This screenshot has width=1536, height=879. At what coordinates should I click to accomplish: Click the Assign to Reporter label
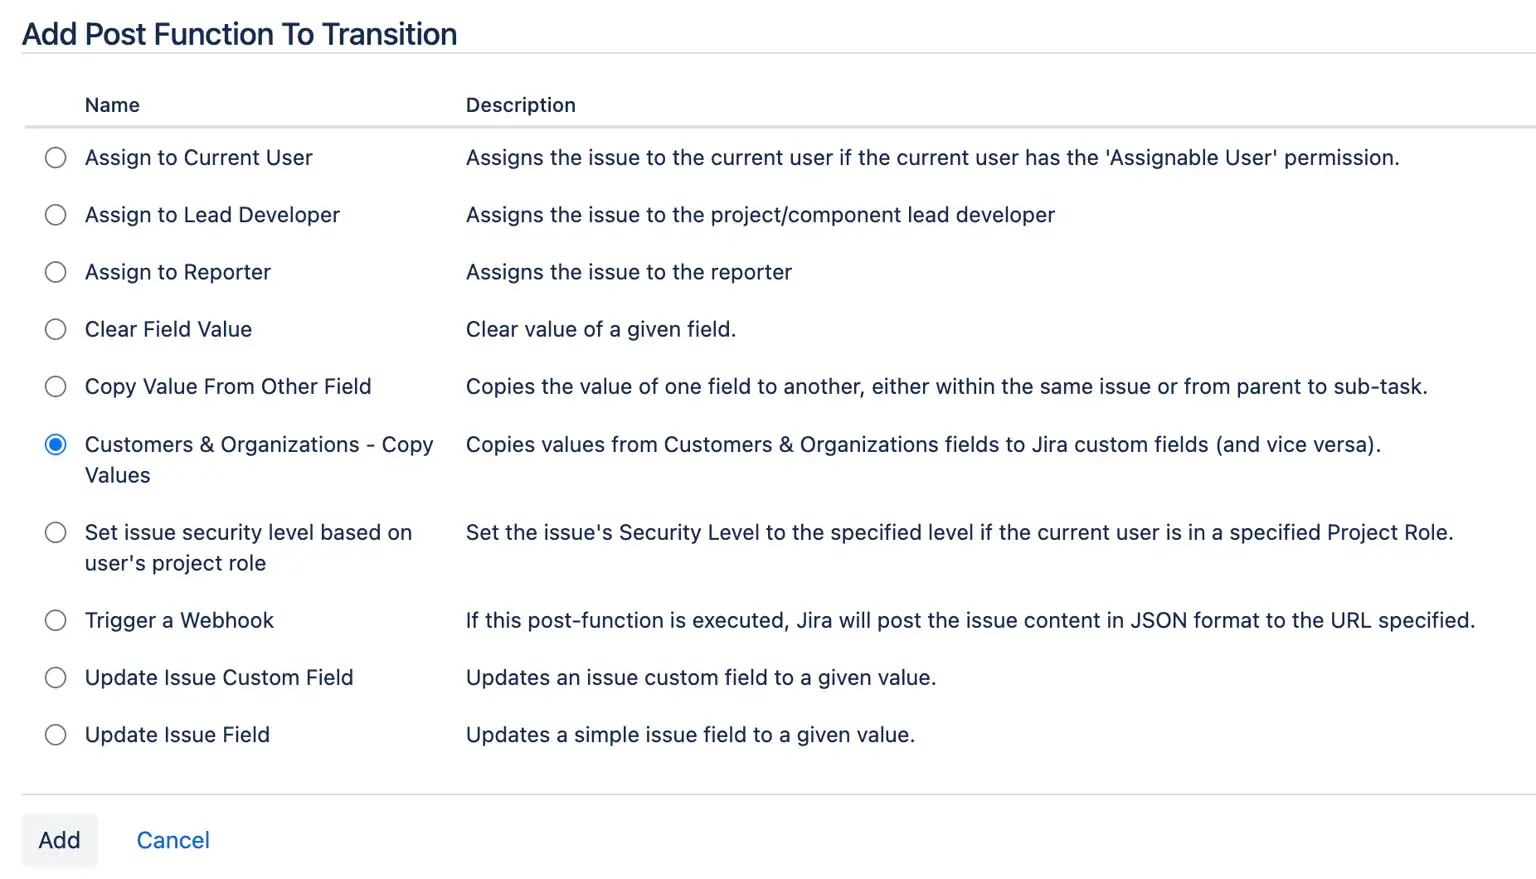(178, 272)
